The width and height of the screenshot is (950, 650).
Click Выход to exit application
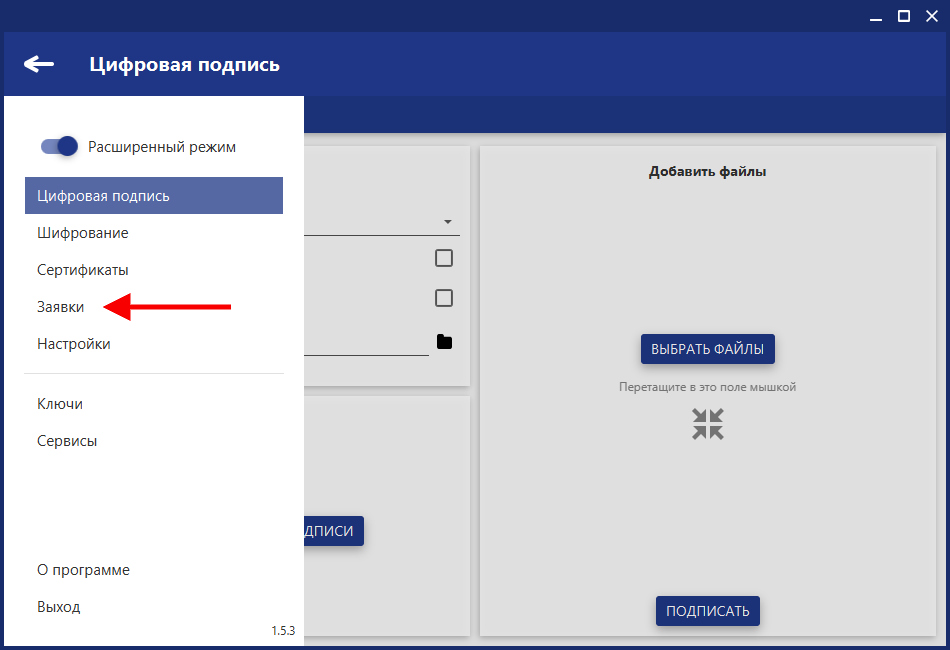pos(59,607)
